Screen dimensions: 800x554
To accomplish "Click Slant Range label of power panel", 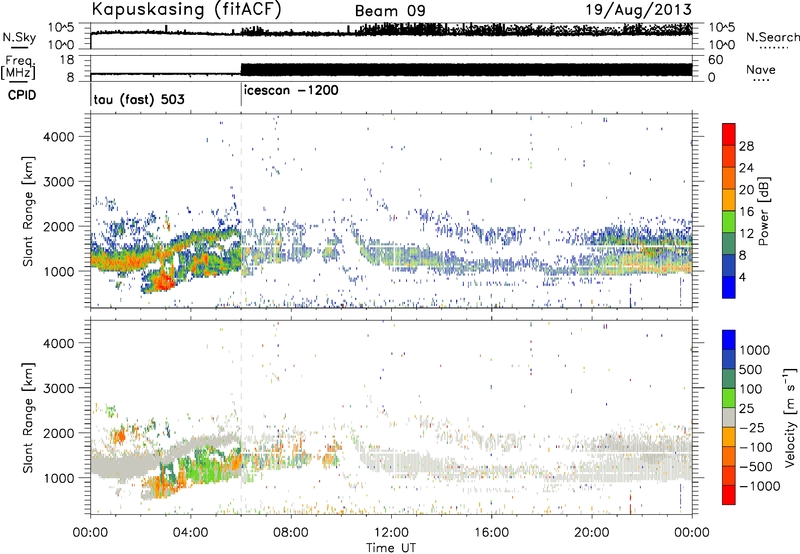I will click(x=28, y=211).
